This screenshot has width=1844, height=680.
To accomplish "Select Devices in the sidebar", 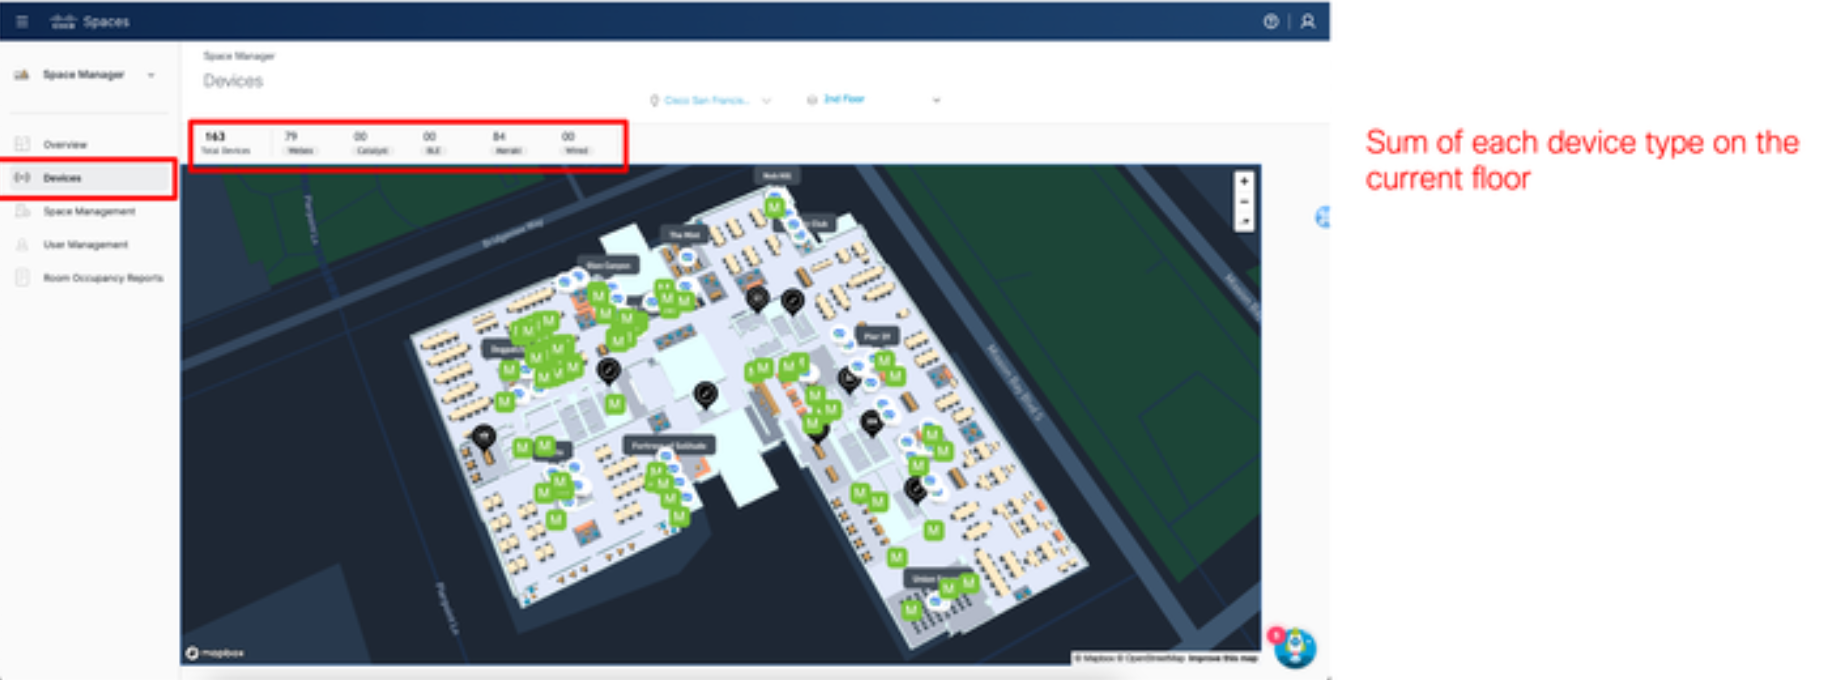I will coord(62,178).
